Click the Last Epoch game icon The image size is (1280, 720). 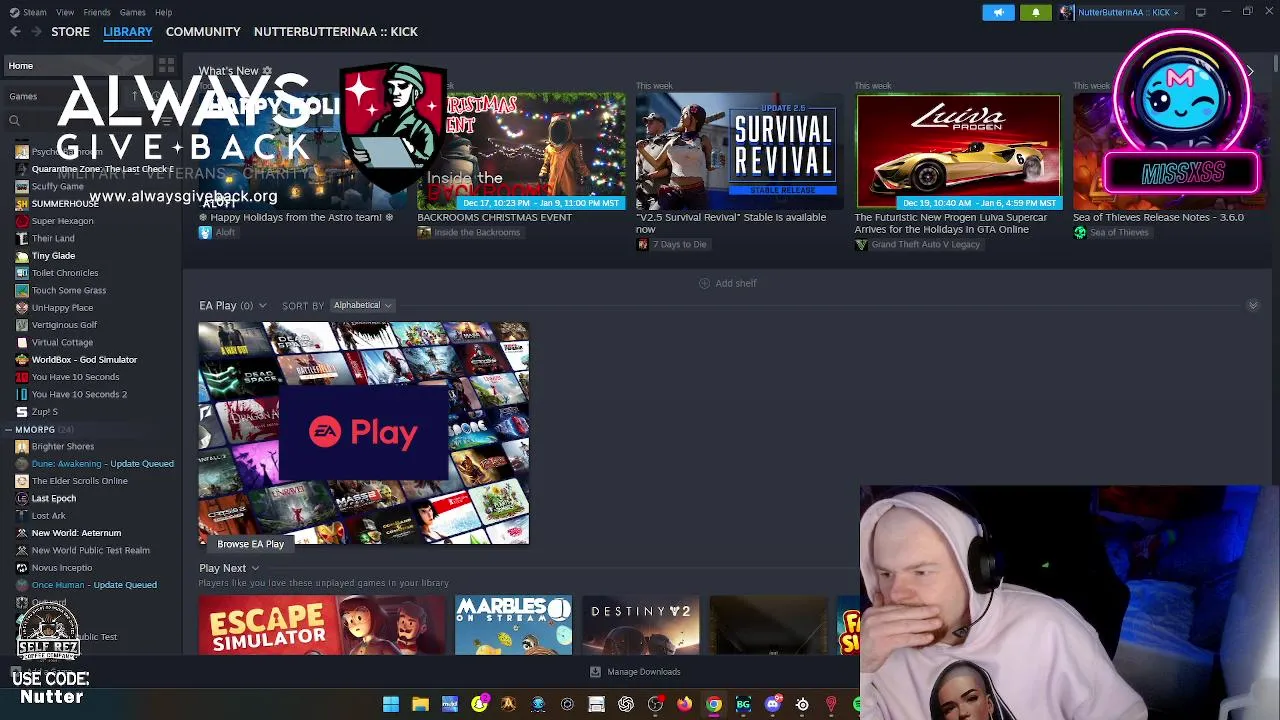[22, 498]
